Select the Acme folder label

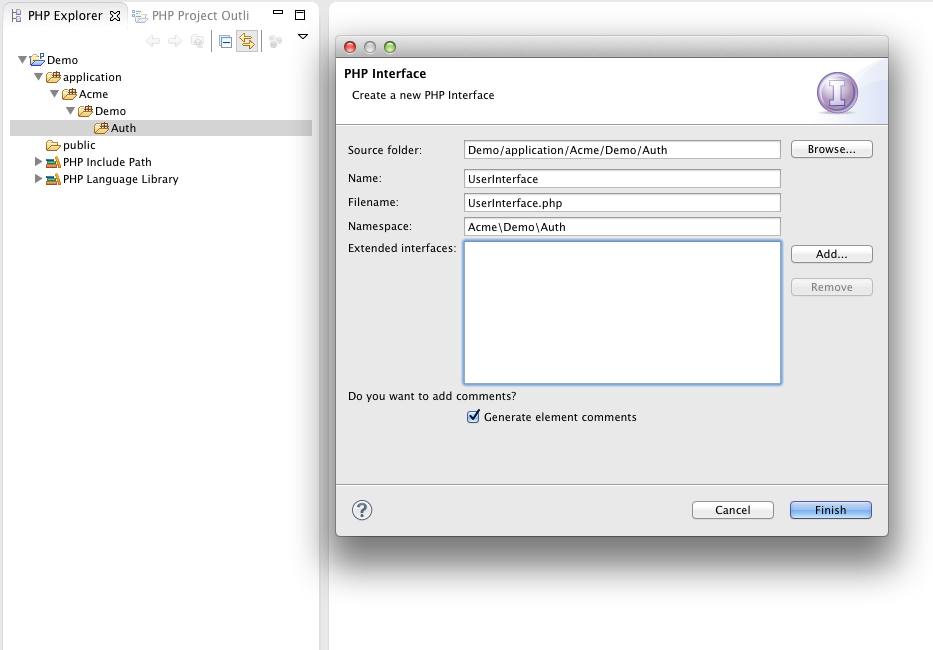[x=93, y=94]
